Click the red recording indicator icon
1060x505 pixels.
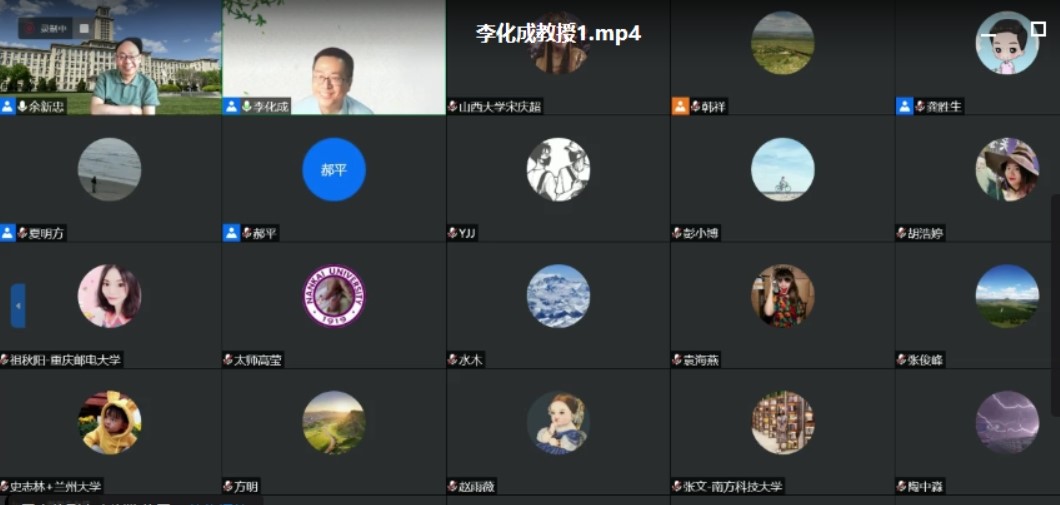[29, 28]
